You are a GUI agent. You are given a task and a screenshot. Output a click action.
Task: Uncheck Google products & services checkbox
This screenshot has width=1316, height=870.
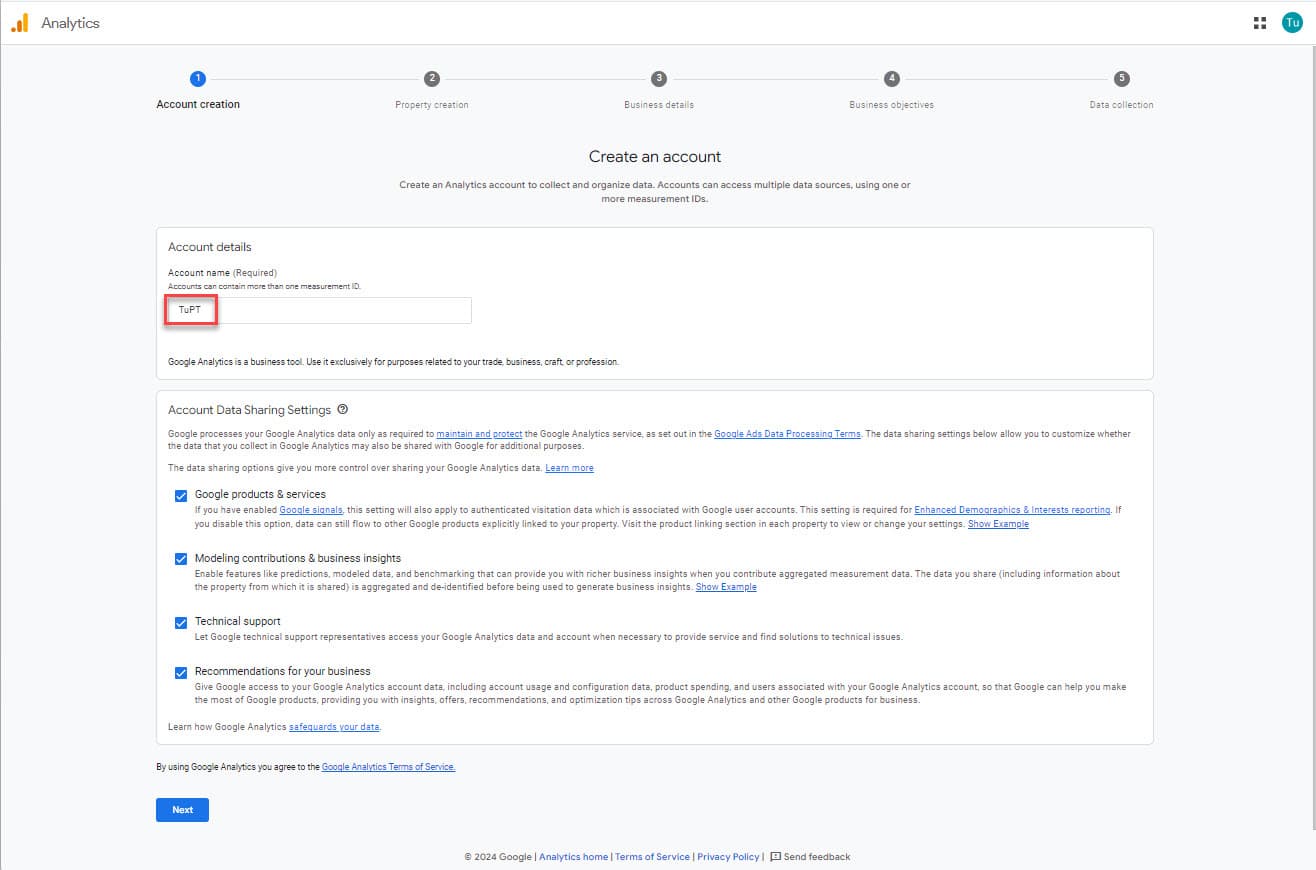(x=181, y=495)
